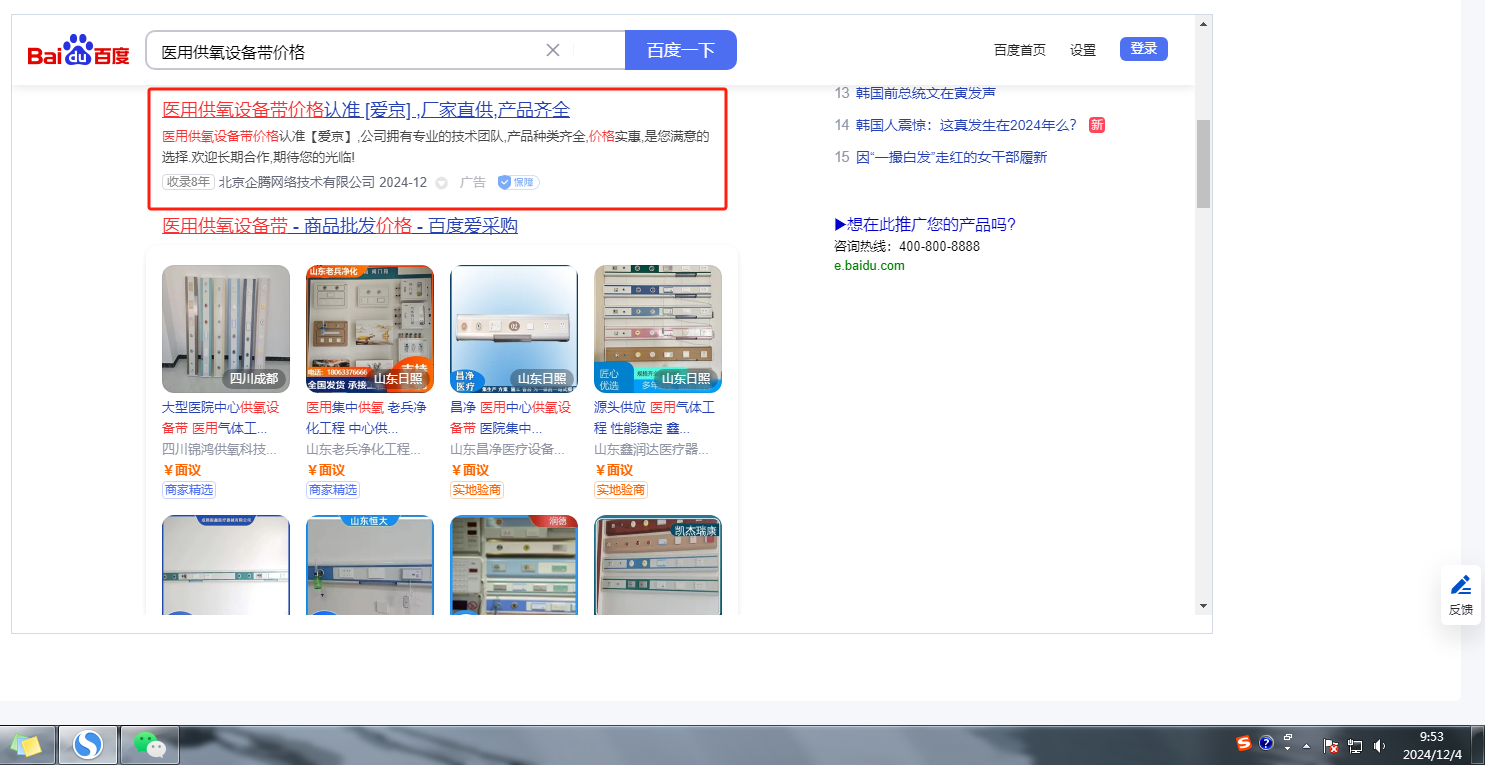The image size is (1485, 765).
Task: Open the 山东恒大 product thumbnail
Action: click(370, 564)
